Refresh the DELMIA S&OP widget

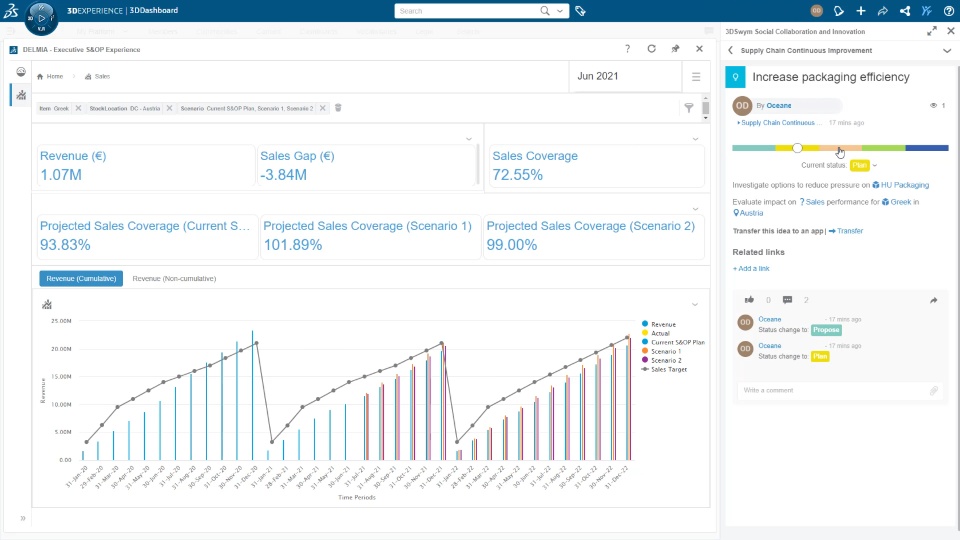[651, 49]
